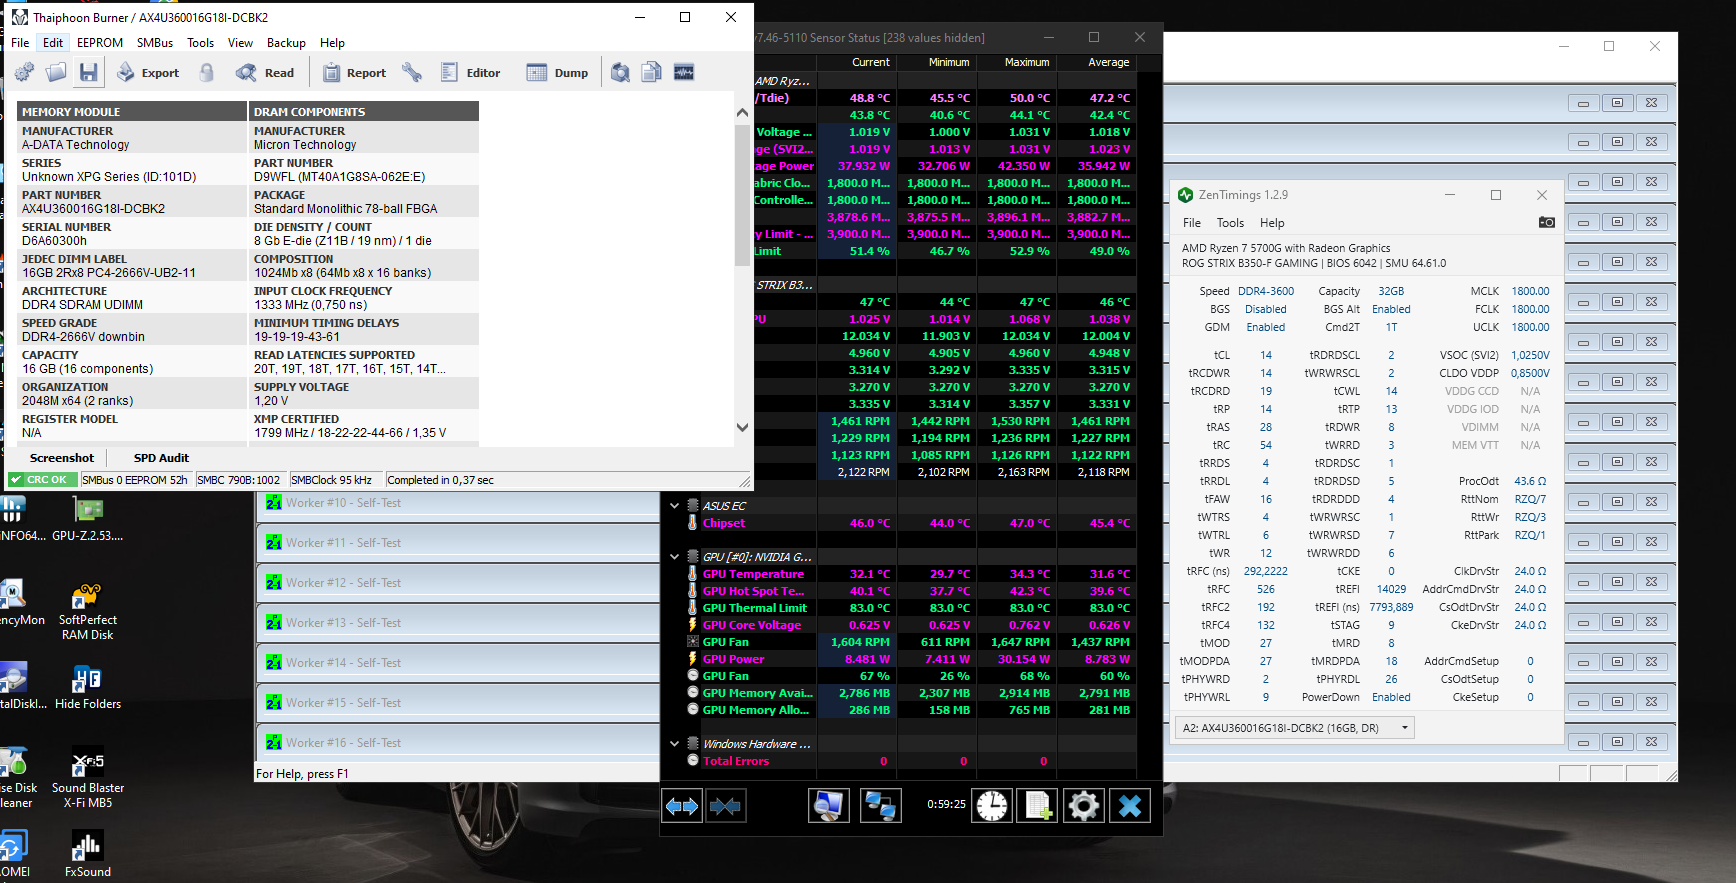The width and height of the screenshot is (1736, 883).
Task: Click the magnifier search icon after Dump
Action: (x=620, y=72)
